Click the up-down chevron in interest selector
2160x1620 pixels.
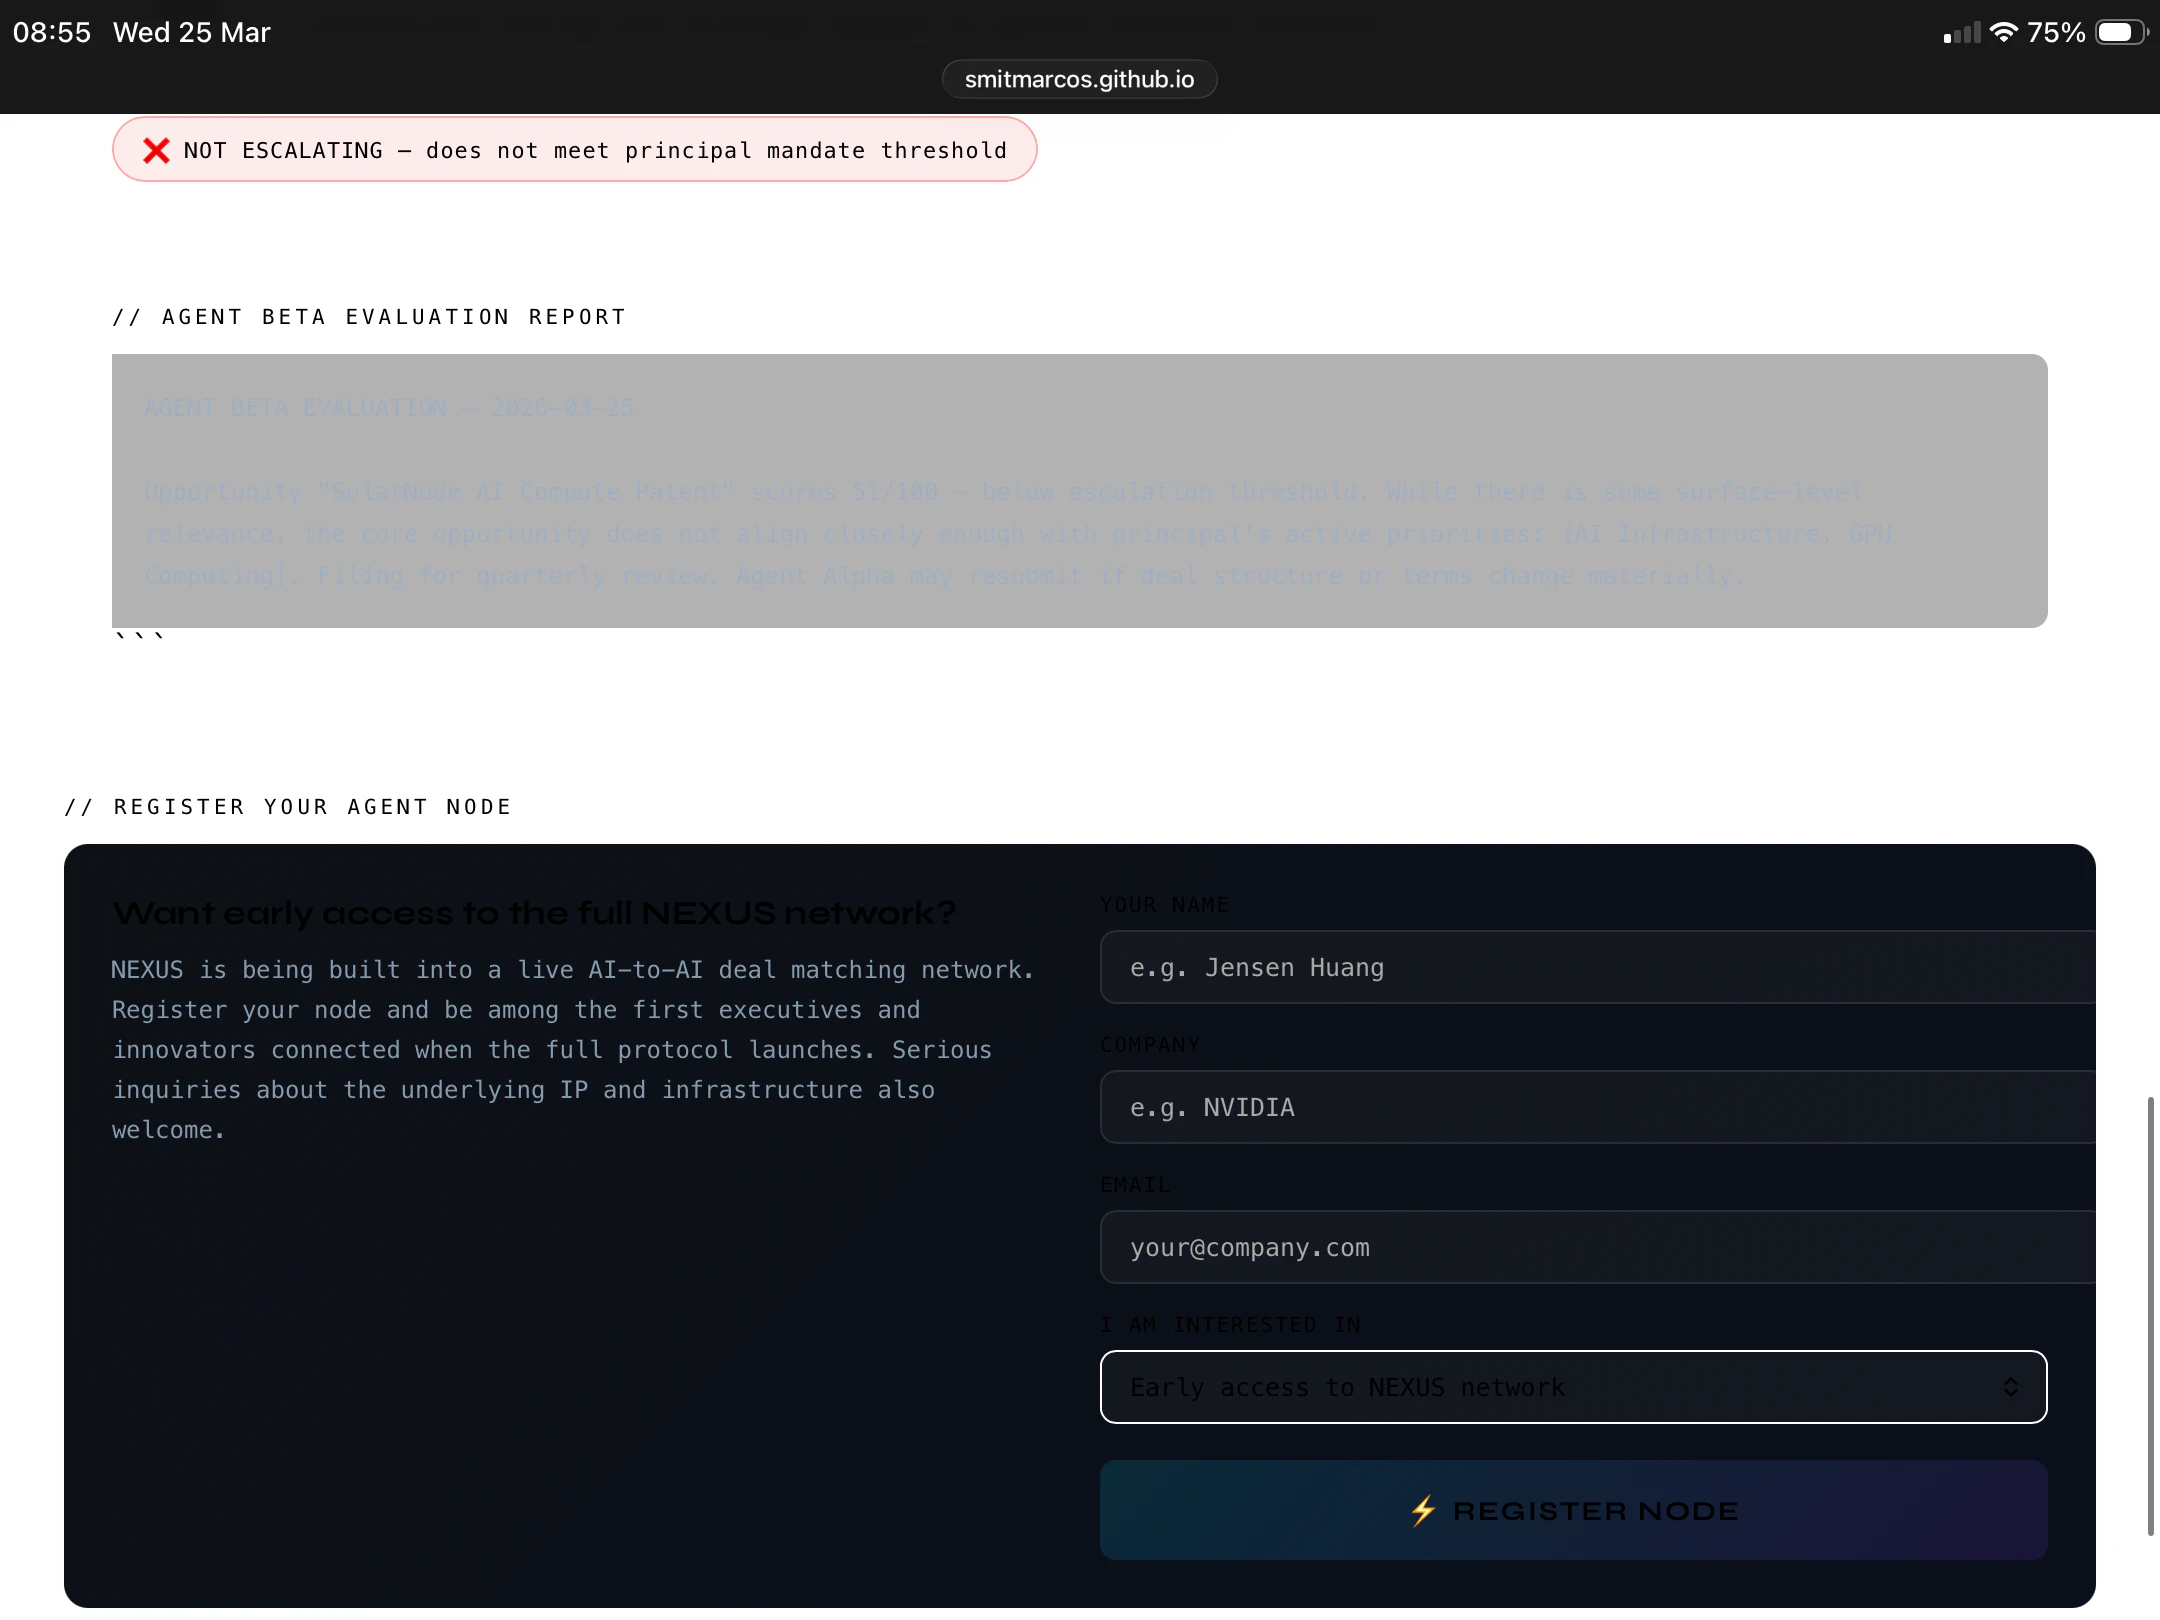[2010, 1387]
